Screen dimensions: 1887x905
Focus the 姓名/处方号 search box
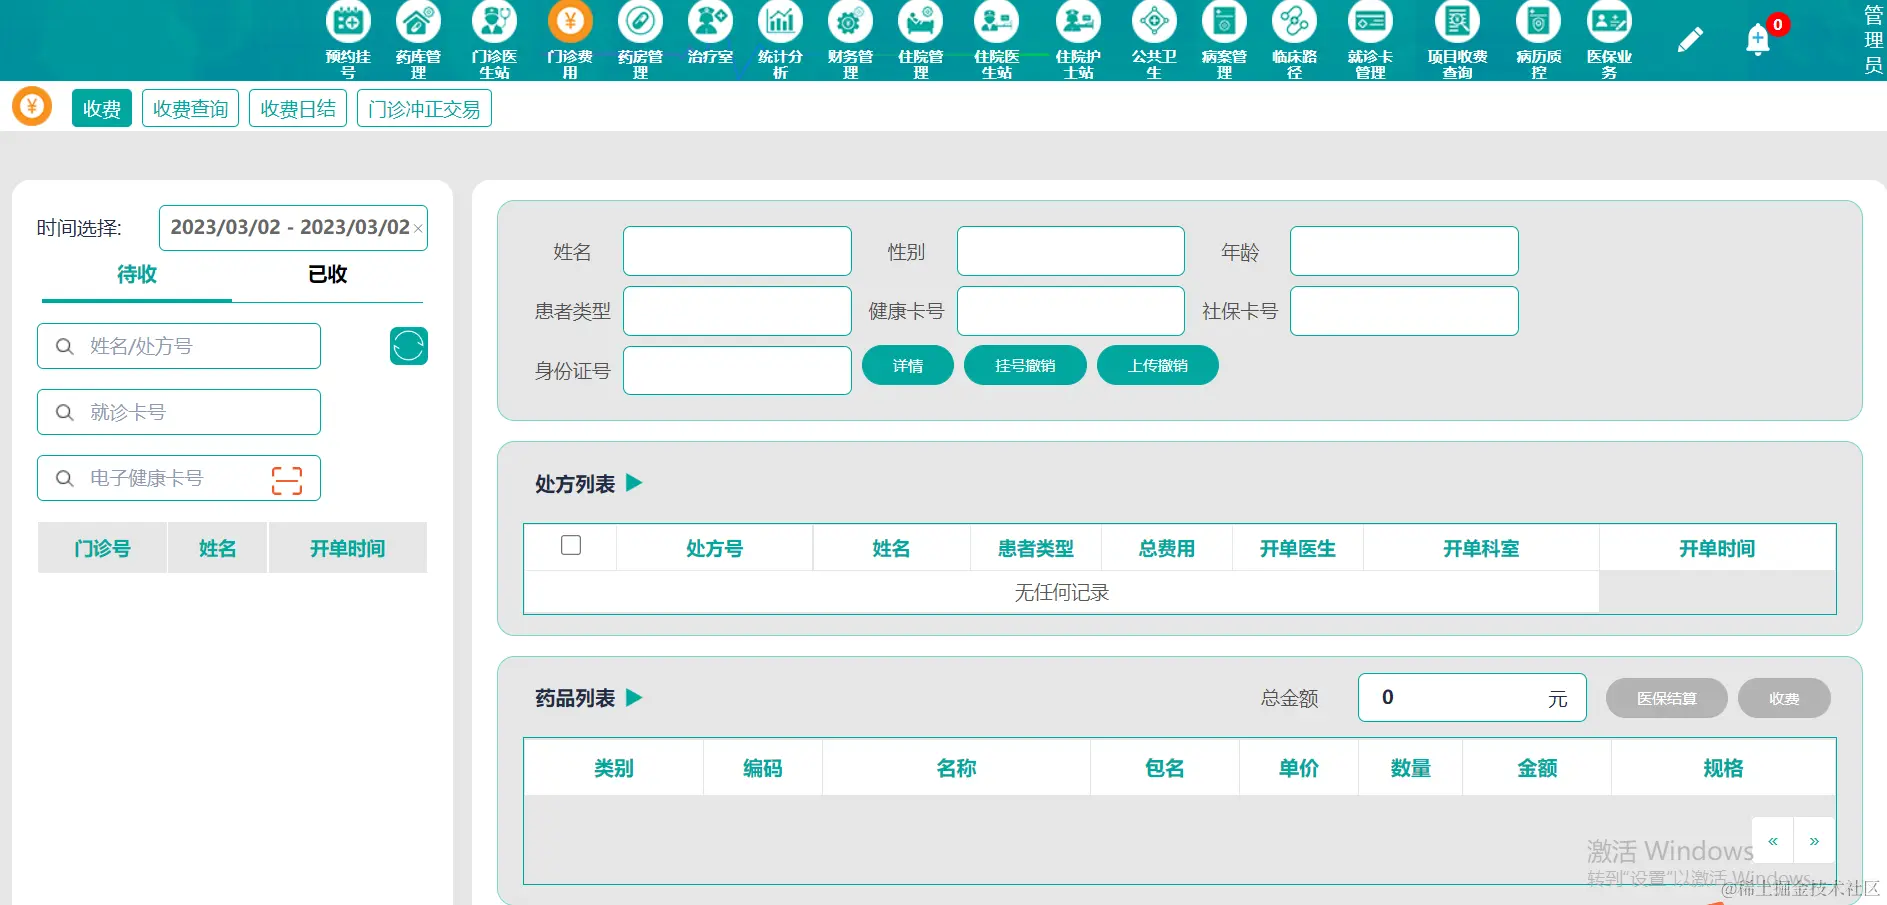[x=179, y=346]
